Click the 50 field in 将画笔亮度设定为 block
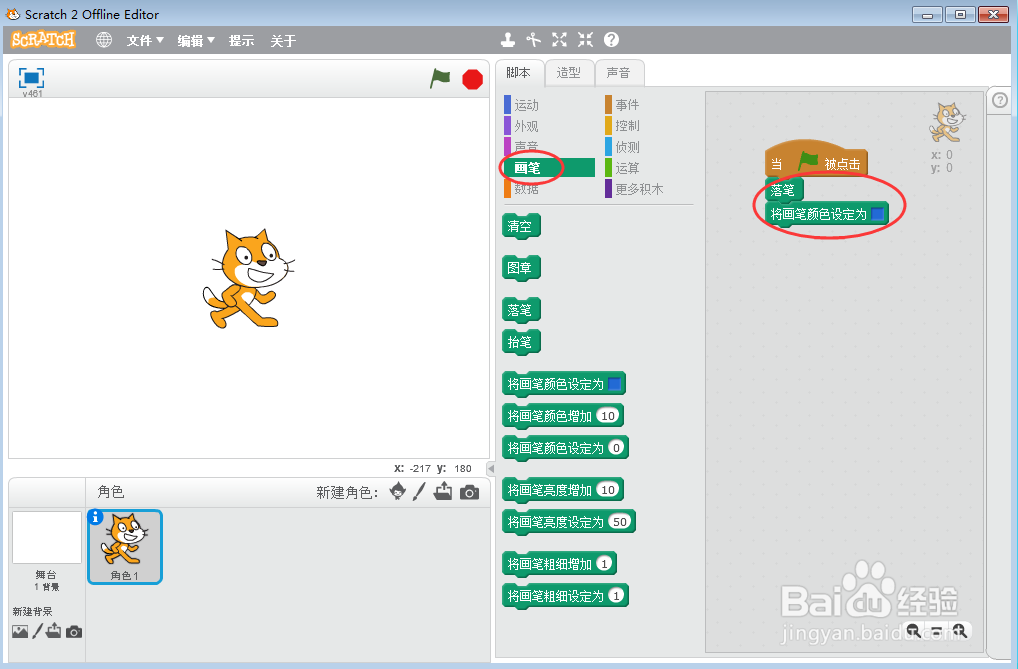Viewport: 1018px width, 669px height. tap(620, 522)
